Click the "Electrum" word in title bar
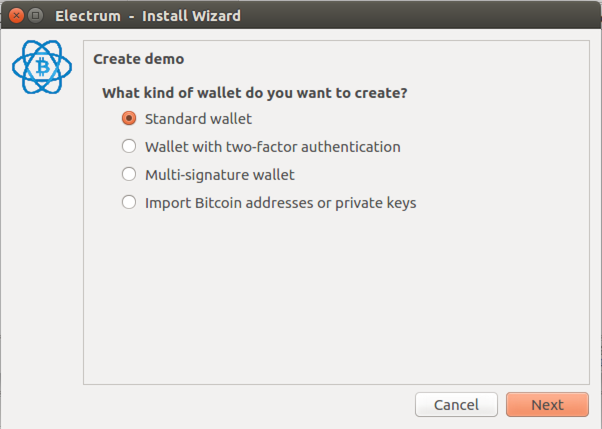This screenshot has height=429, width=602. (x=88, y=16)
